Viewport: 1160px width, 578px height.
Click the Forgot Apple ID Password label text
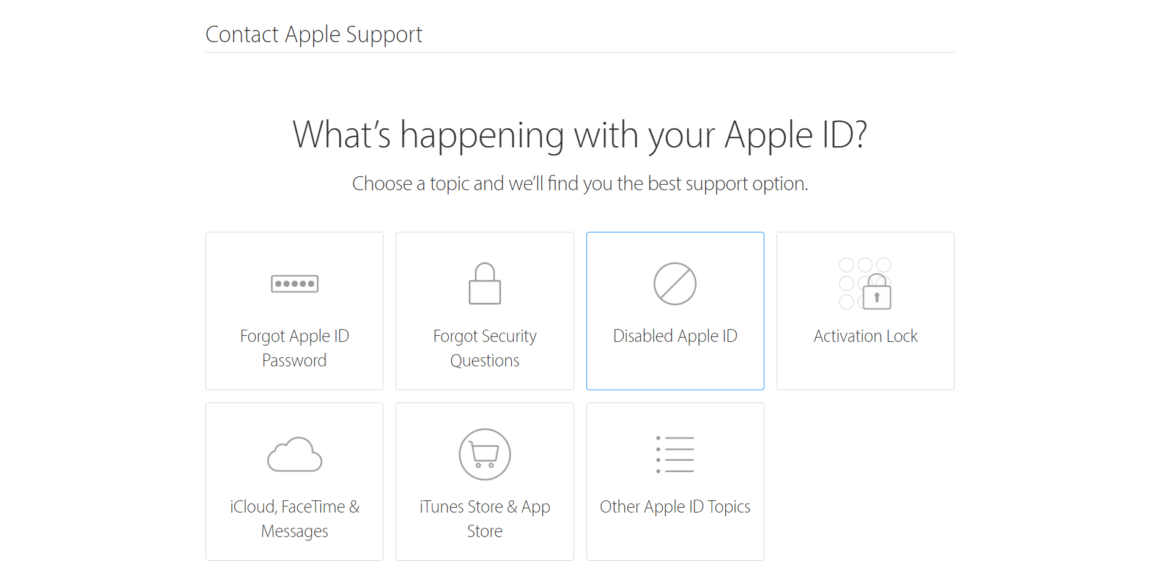point(294,348)
